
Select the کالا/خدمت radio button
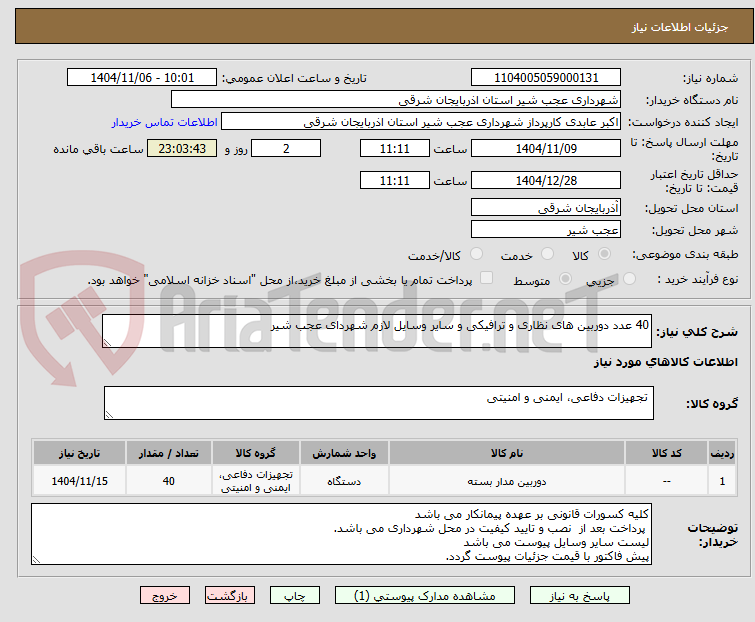click(x=476, y=254)
